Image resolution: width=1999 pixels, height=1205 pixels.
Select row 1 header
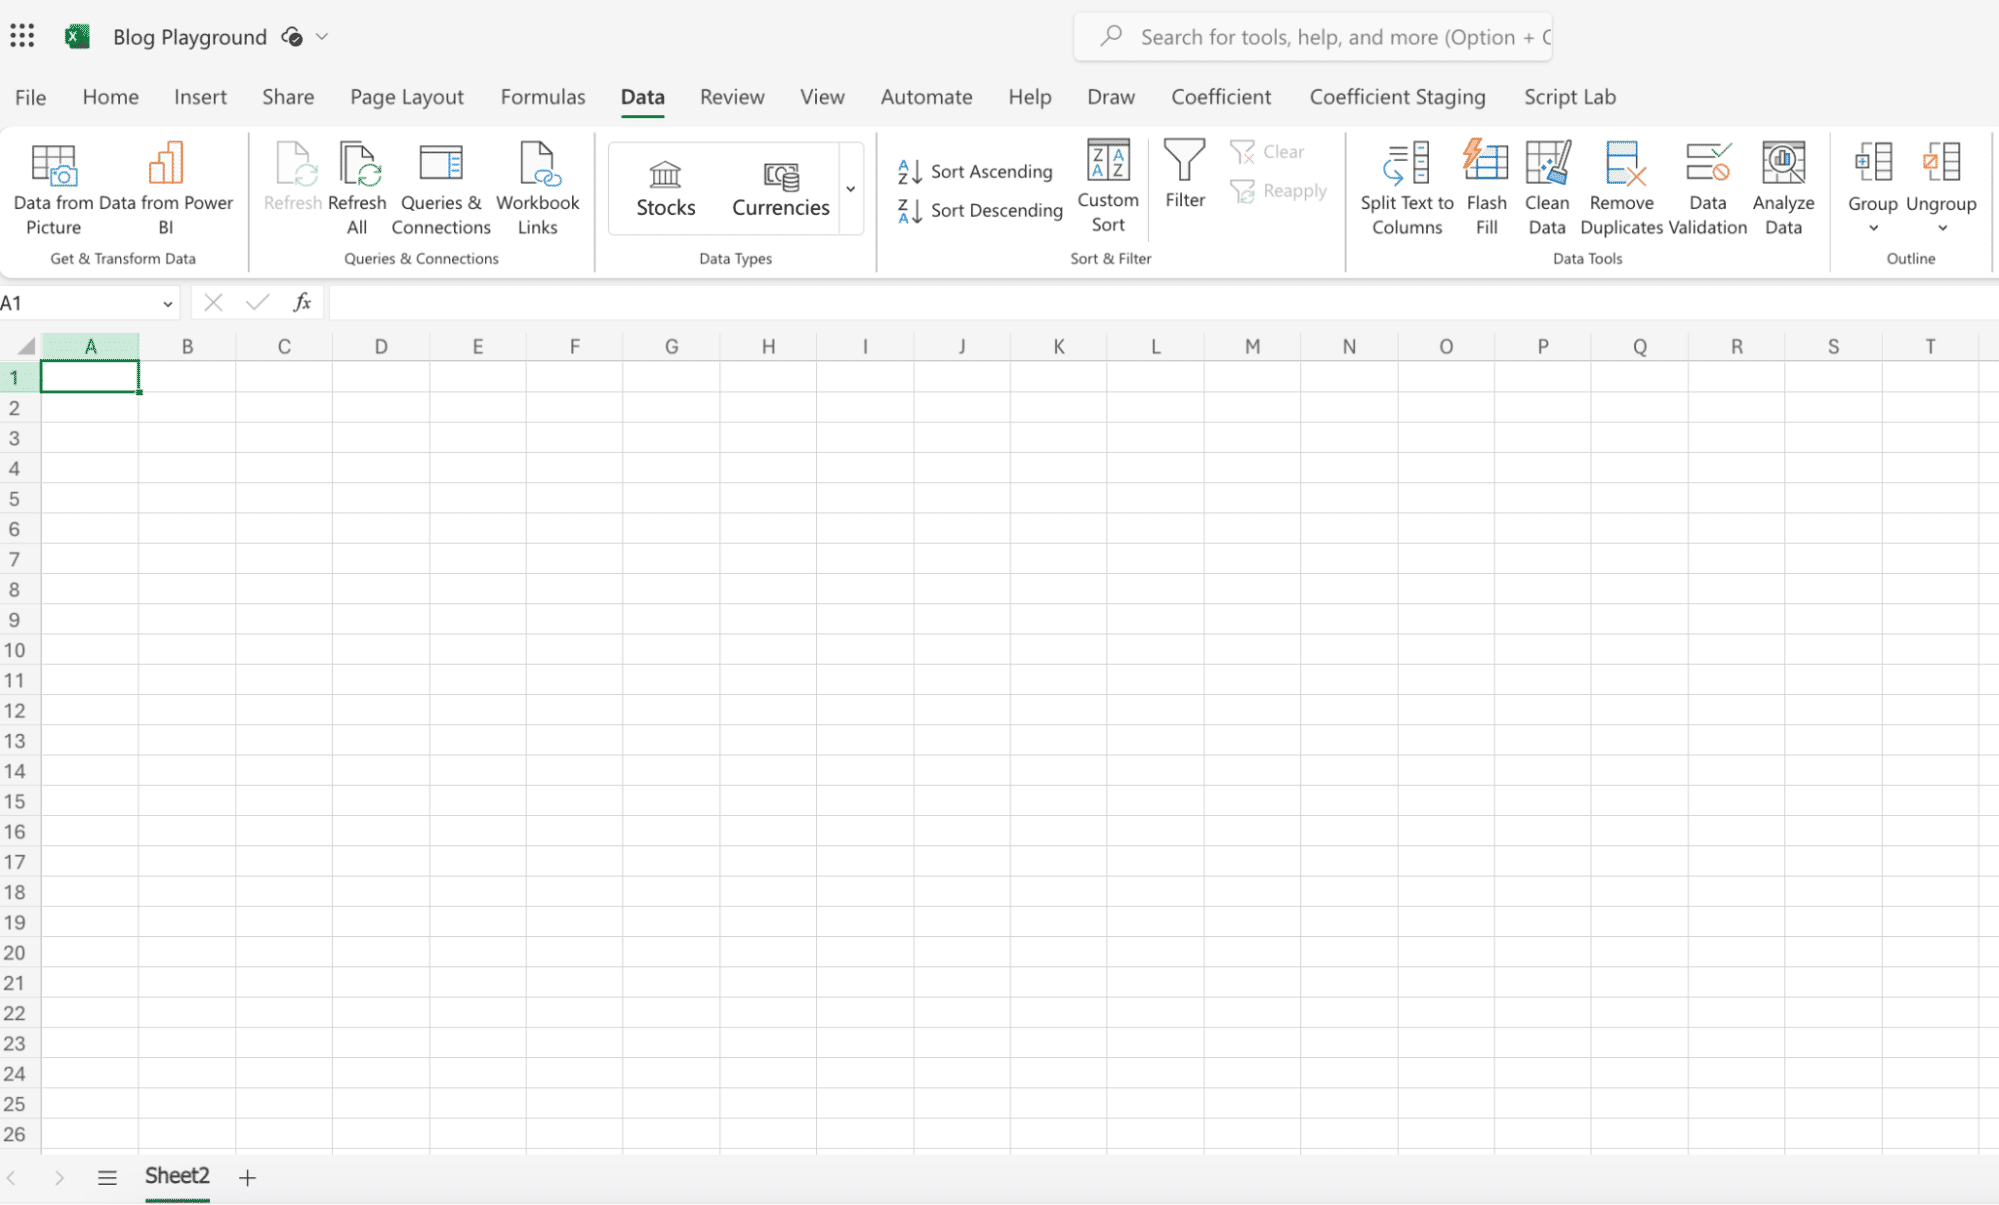pyautogui.click(x=19, y=377)
